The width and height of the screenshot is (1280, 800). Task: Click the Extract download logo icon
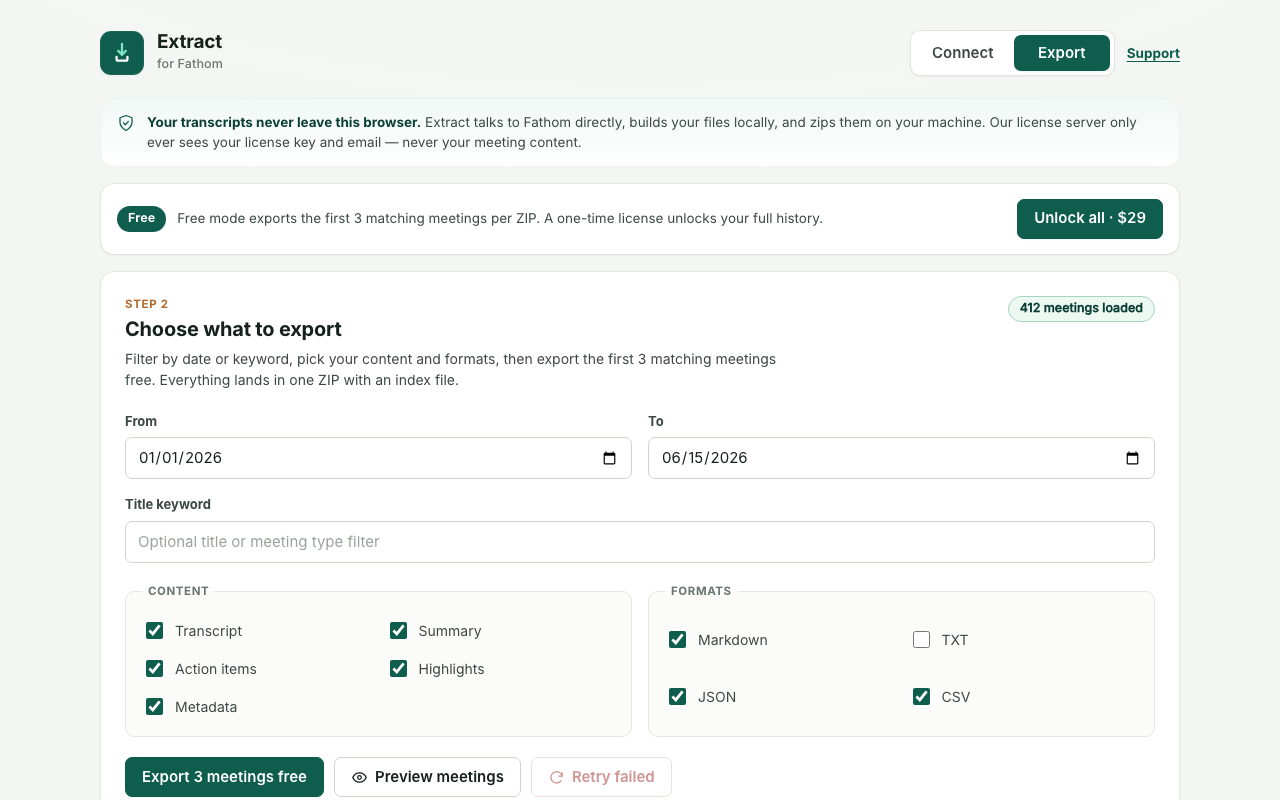(122, 53)
